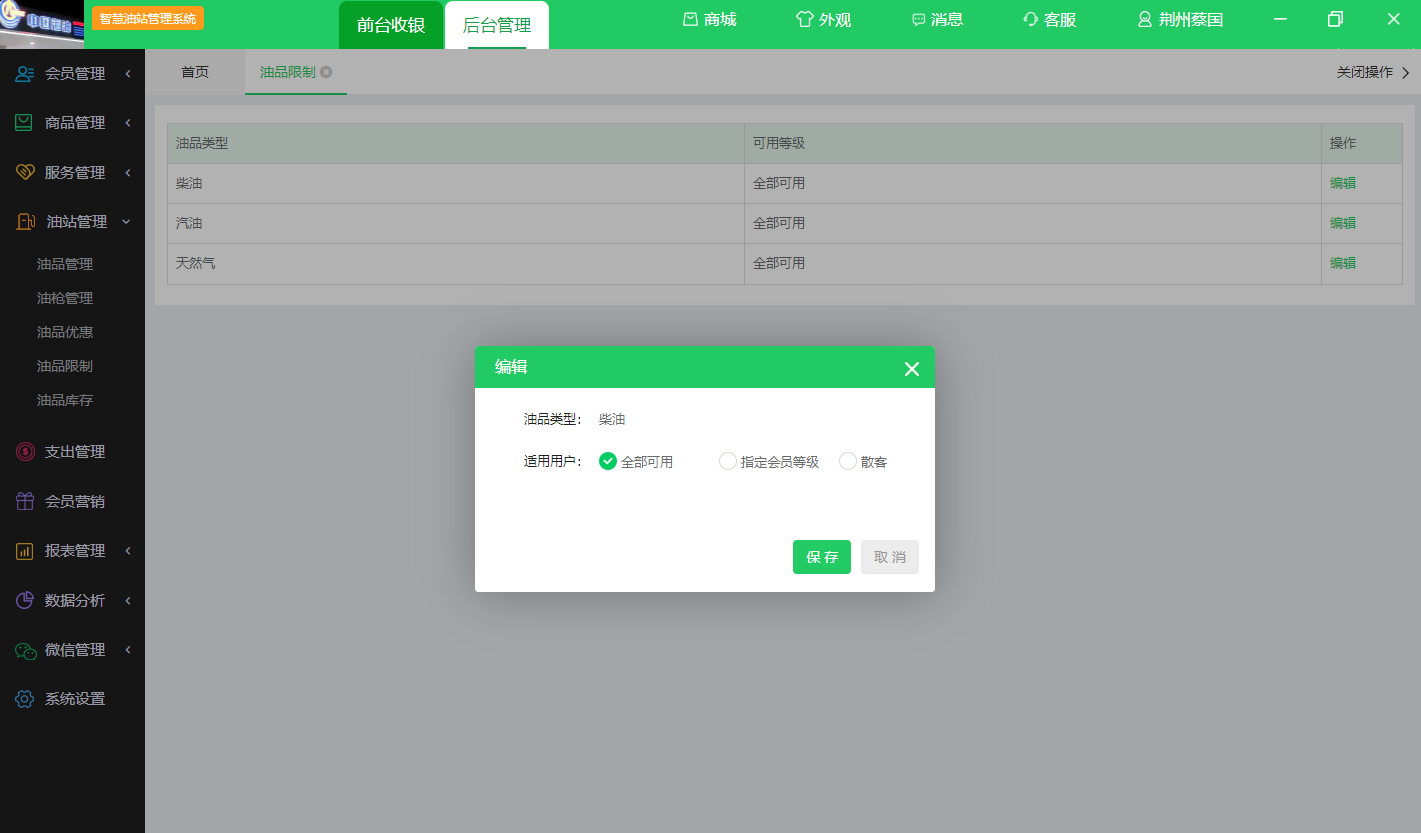Click the green 保存 button
This screenshot has width=1421, height=833.
pyautogui.click(x=821, y=557)
